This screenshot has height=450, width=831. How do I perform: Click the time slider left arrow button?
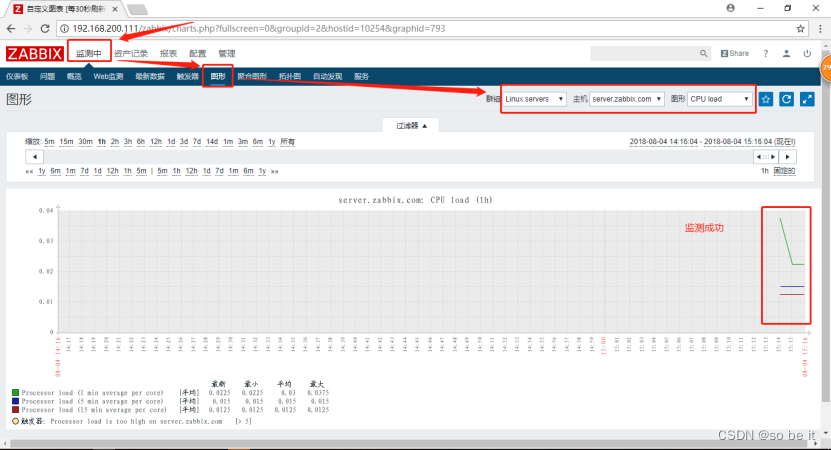[x=34, y=157]
